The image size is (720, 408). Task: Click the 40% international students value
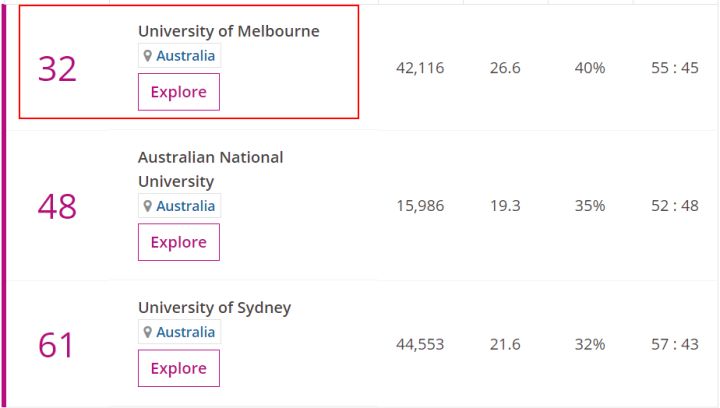tap(590, 68)
